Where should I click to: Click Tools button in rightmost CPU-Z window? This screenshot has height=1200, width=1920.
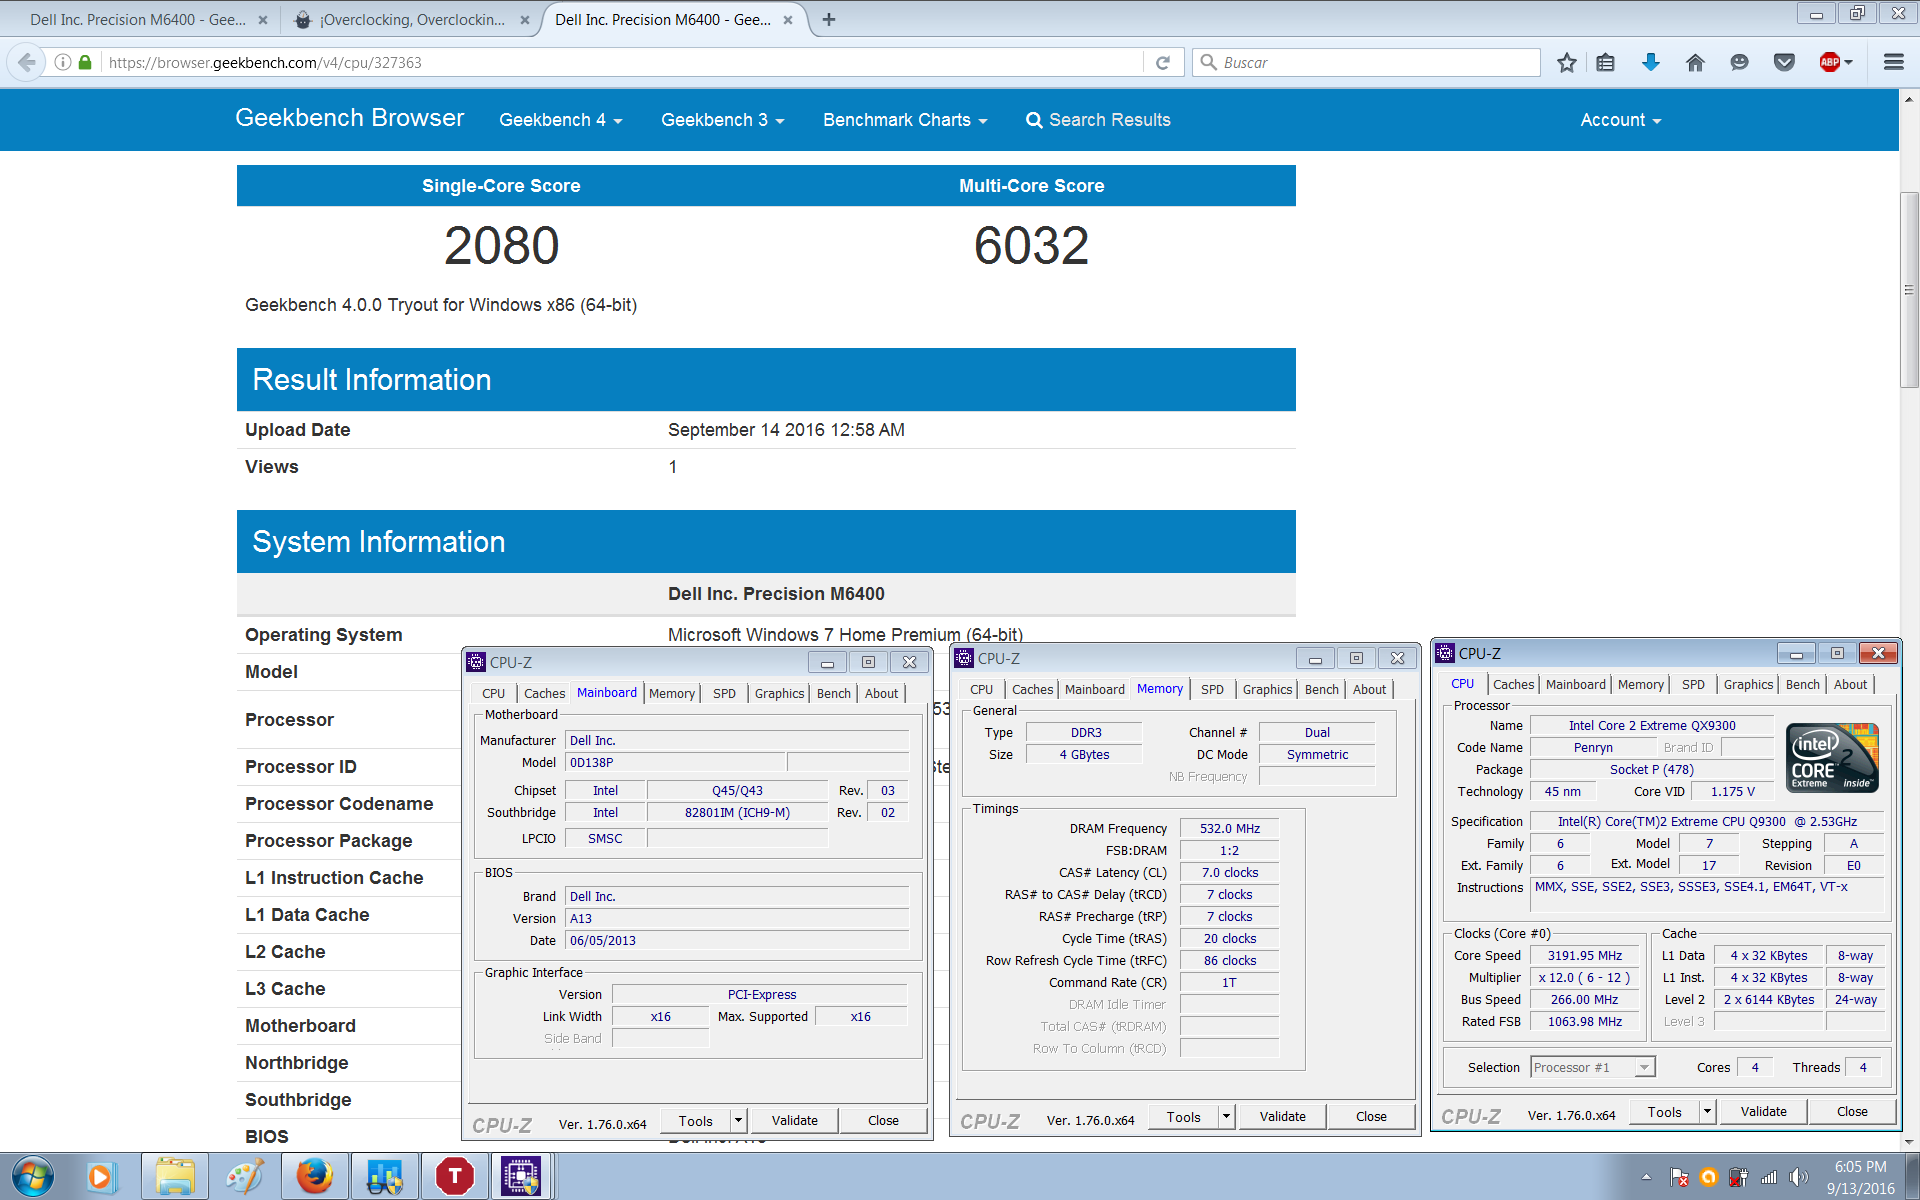1664,1111
